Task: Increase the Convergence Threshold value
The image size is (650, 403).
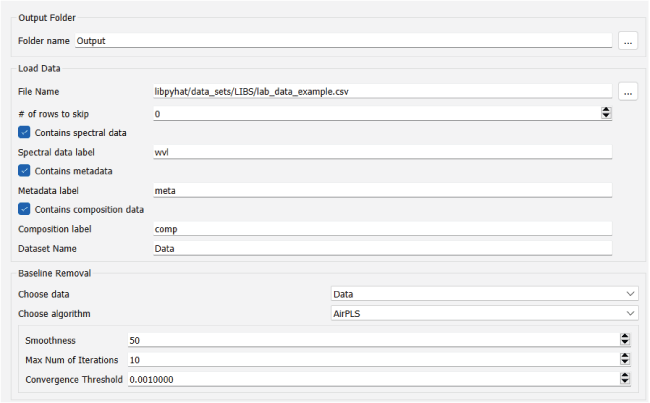Action: (x=625, y=376)
